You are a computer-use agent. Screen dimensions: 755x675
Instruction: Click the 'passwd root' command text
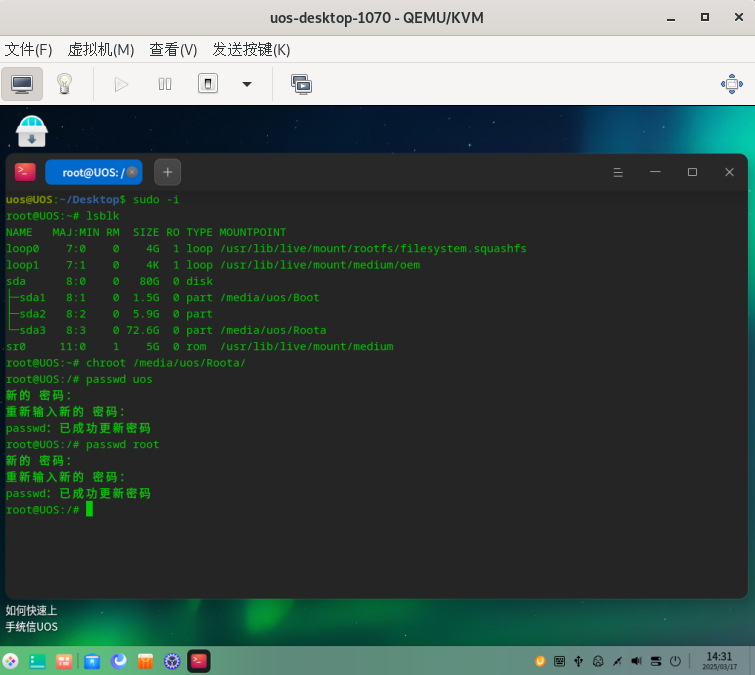[122, 445]
